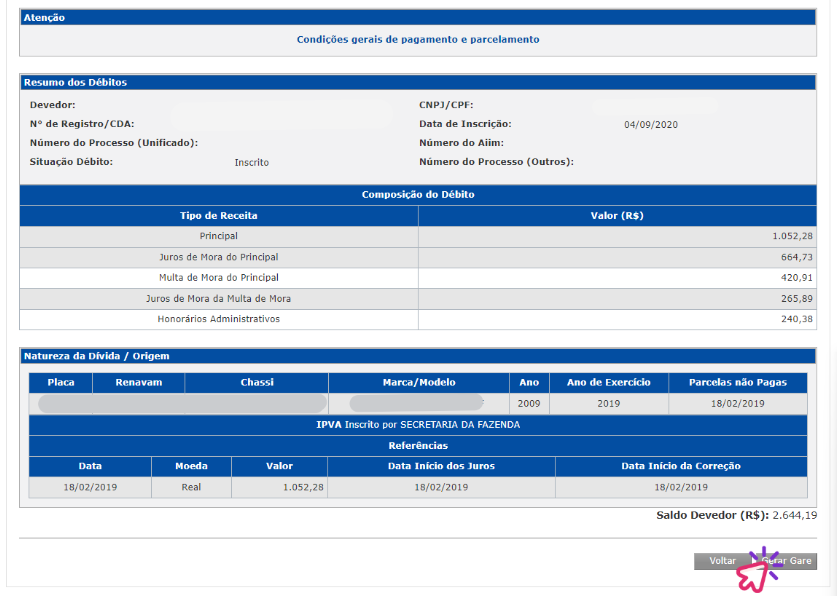837x596 pixels.
Task: Click the Gerar Gare button
Action: pyautogui.click(x=785, y=561)
